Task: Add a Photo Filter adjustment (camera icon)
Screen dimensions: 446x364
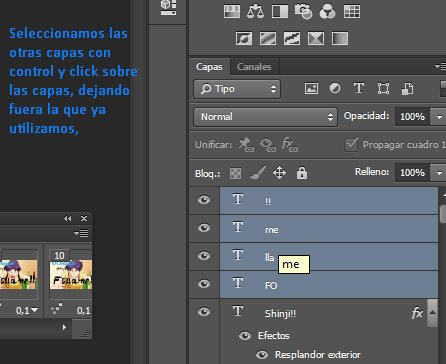Action: [x=304, y=11]
